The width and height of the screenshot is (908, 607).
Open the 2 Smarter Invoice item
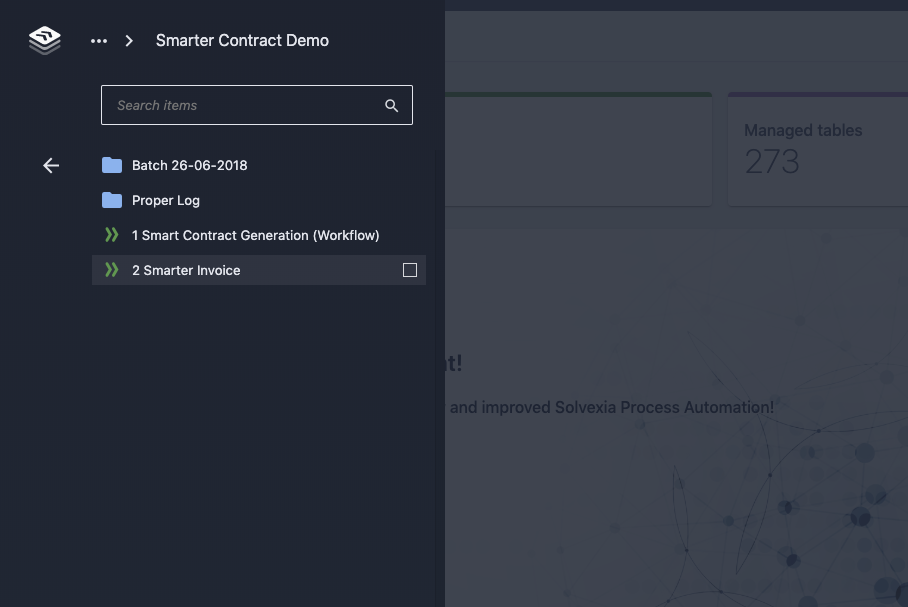click(x=186, y=270)
